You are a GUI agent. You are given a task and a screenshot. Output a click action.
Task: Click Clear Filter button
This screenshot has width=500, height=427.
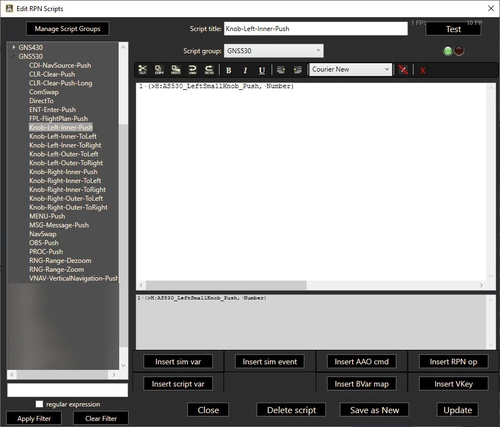(x=101, y=418)
